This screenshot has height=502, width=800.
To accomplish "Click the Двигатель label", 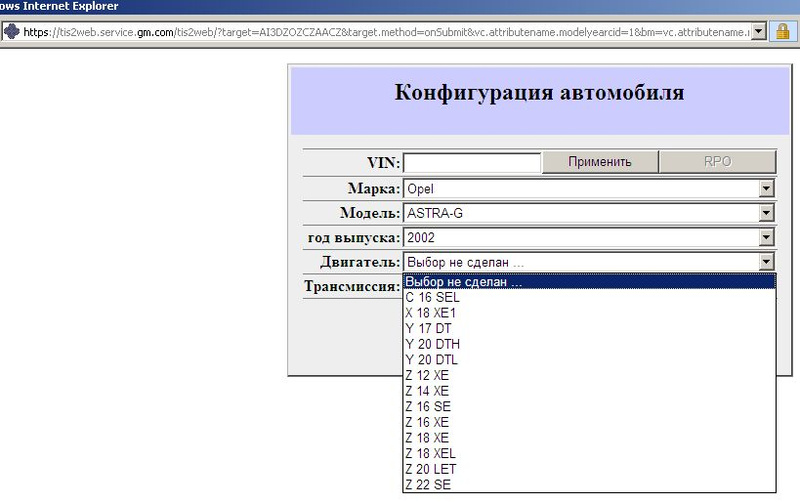I will 360,262.
